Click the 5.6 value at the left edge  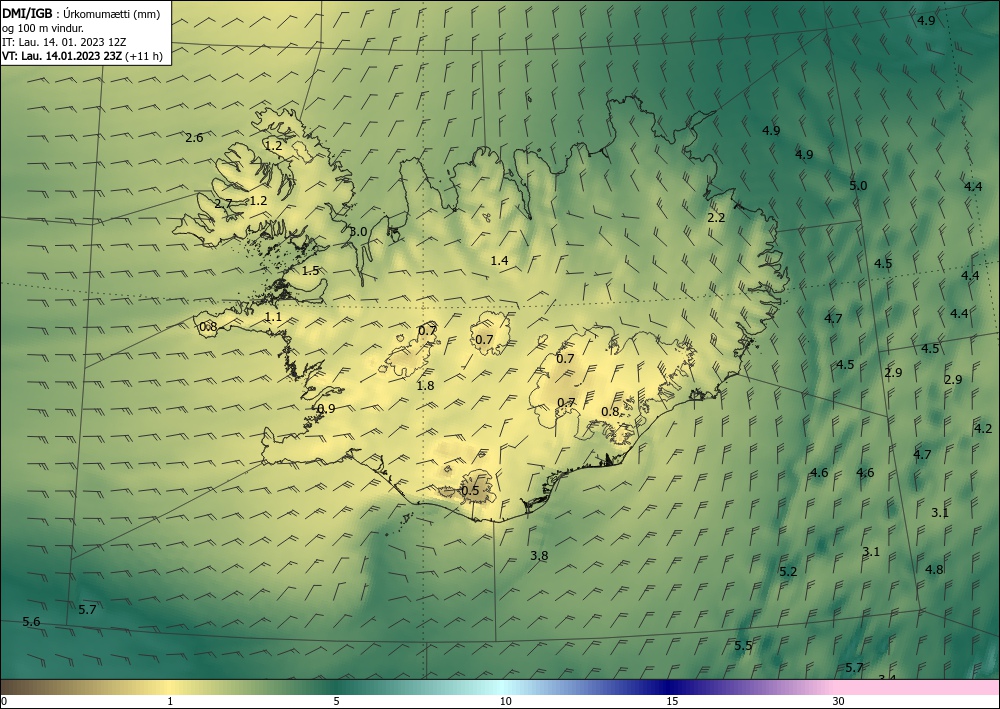[31, 622]
